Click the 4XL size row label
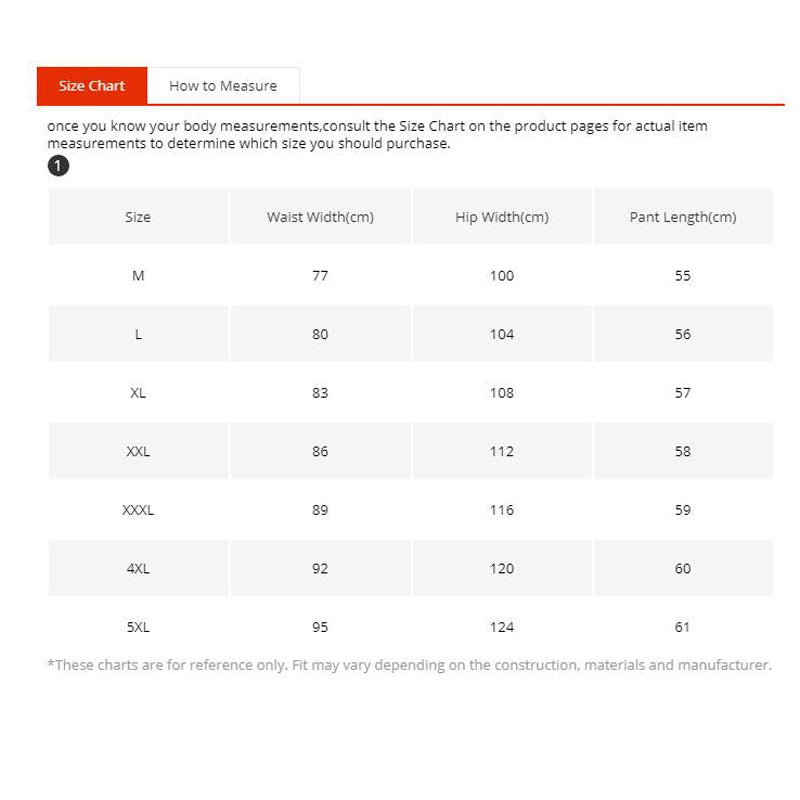The image size is (800, 800). 138,568
